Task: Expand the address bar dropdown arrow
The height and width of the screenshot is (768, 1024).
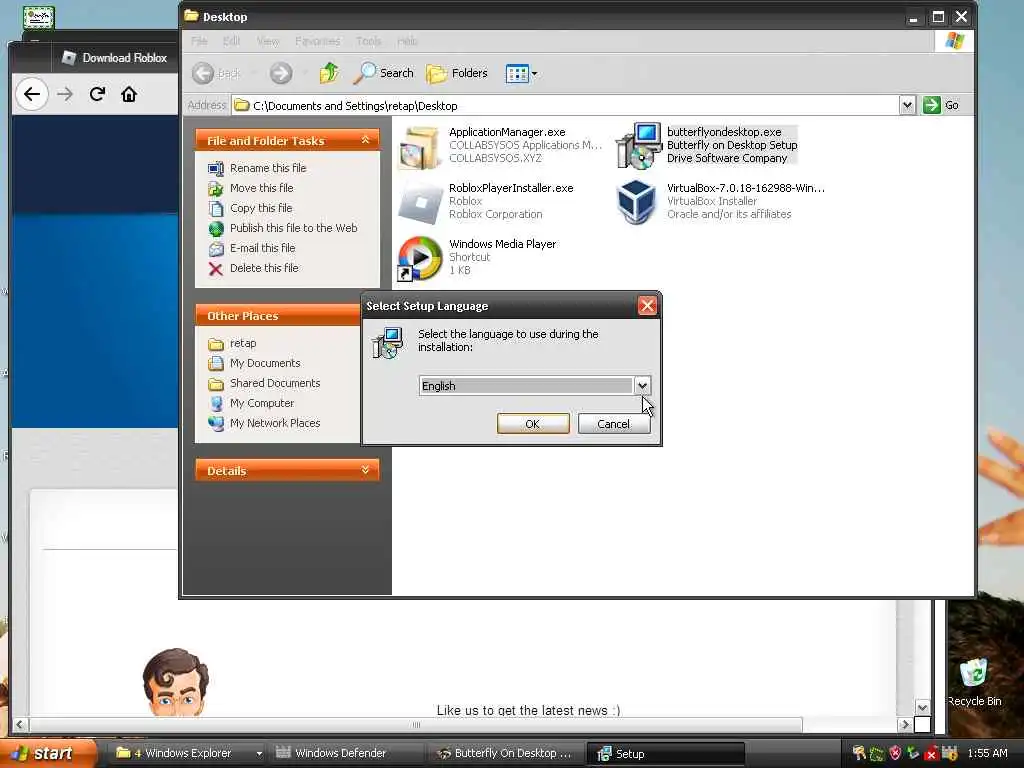Action: click(x=906, y=105)
